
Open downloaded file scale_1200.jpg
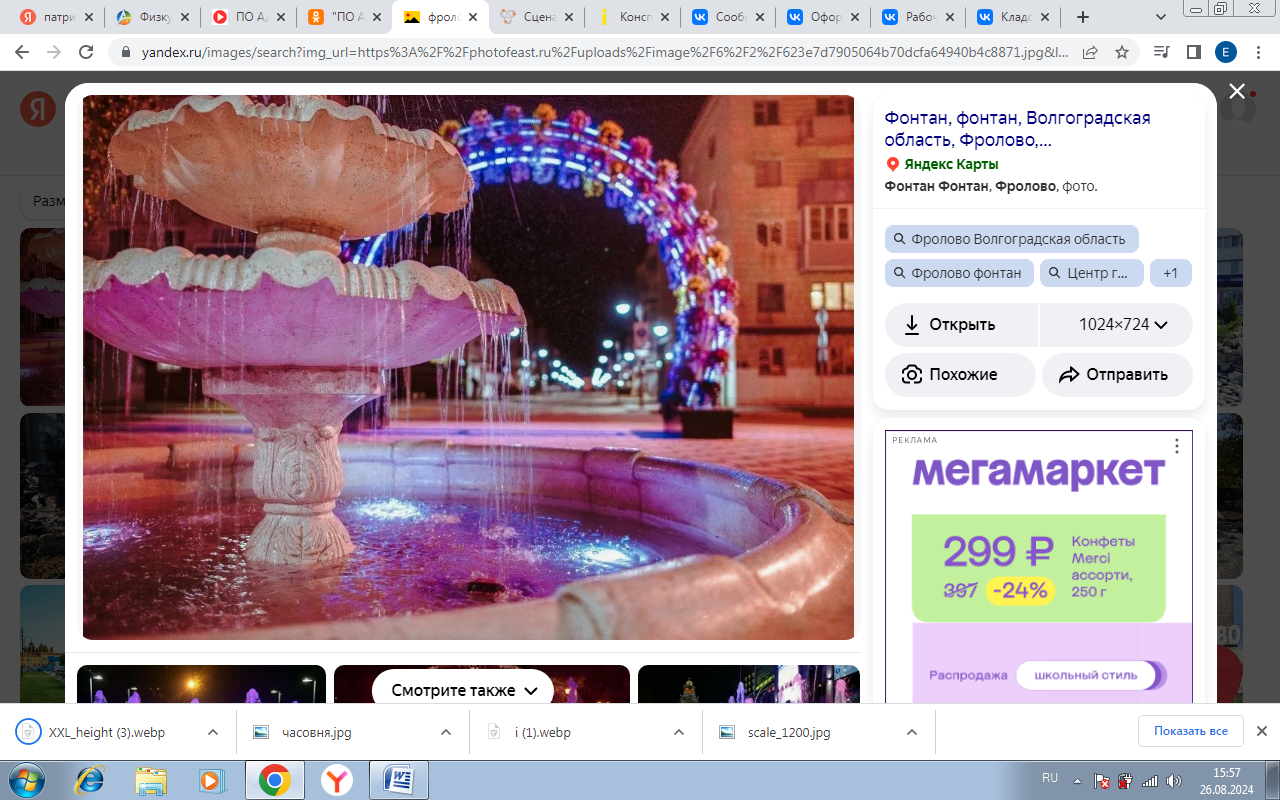(x=790, y=732)
